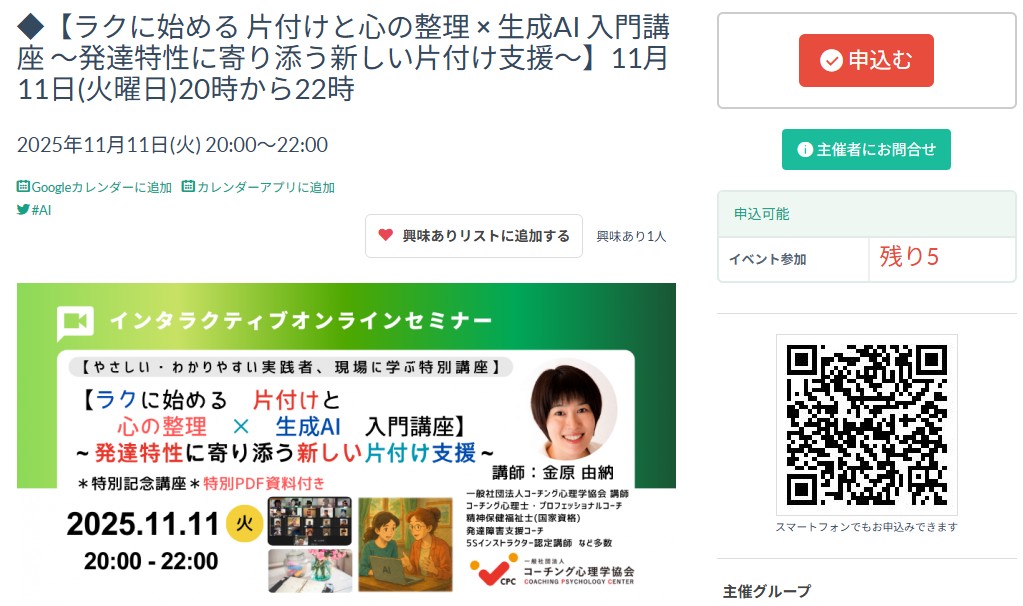Click the info icon on 主催者にお問合せ

[805, 149]
